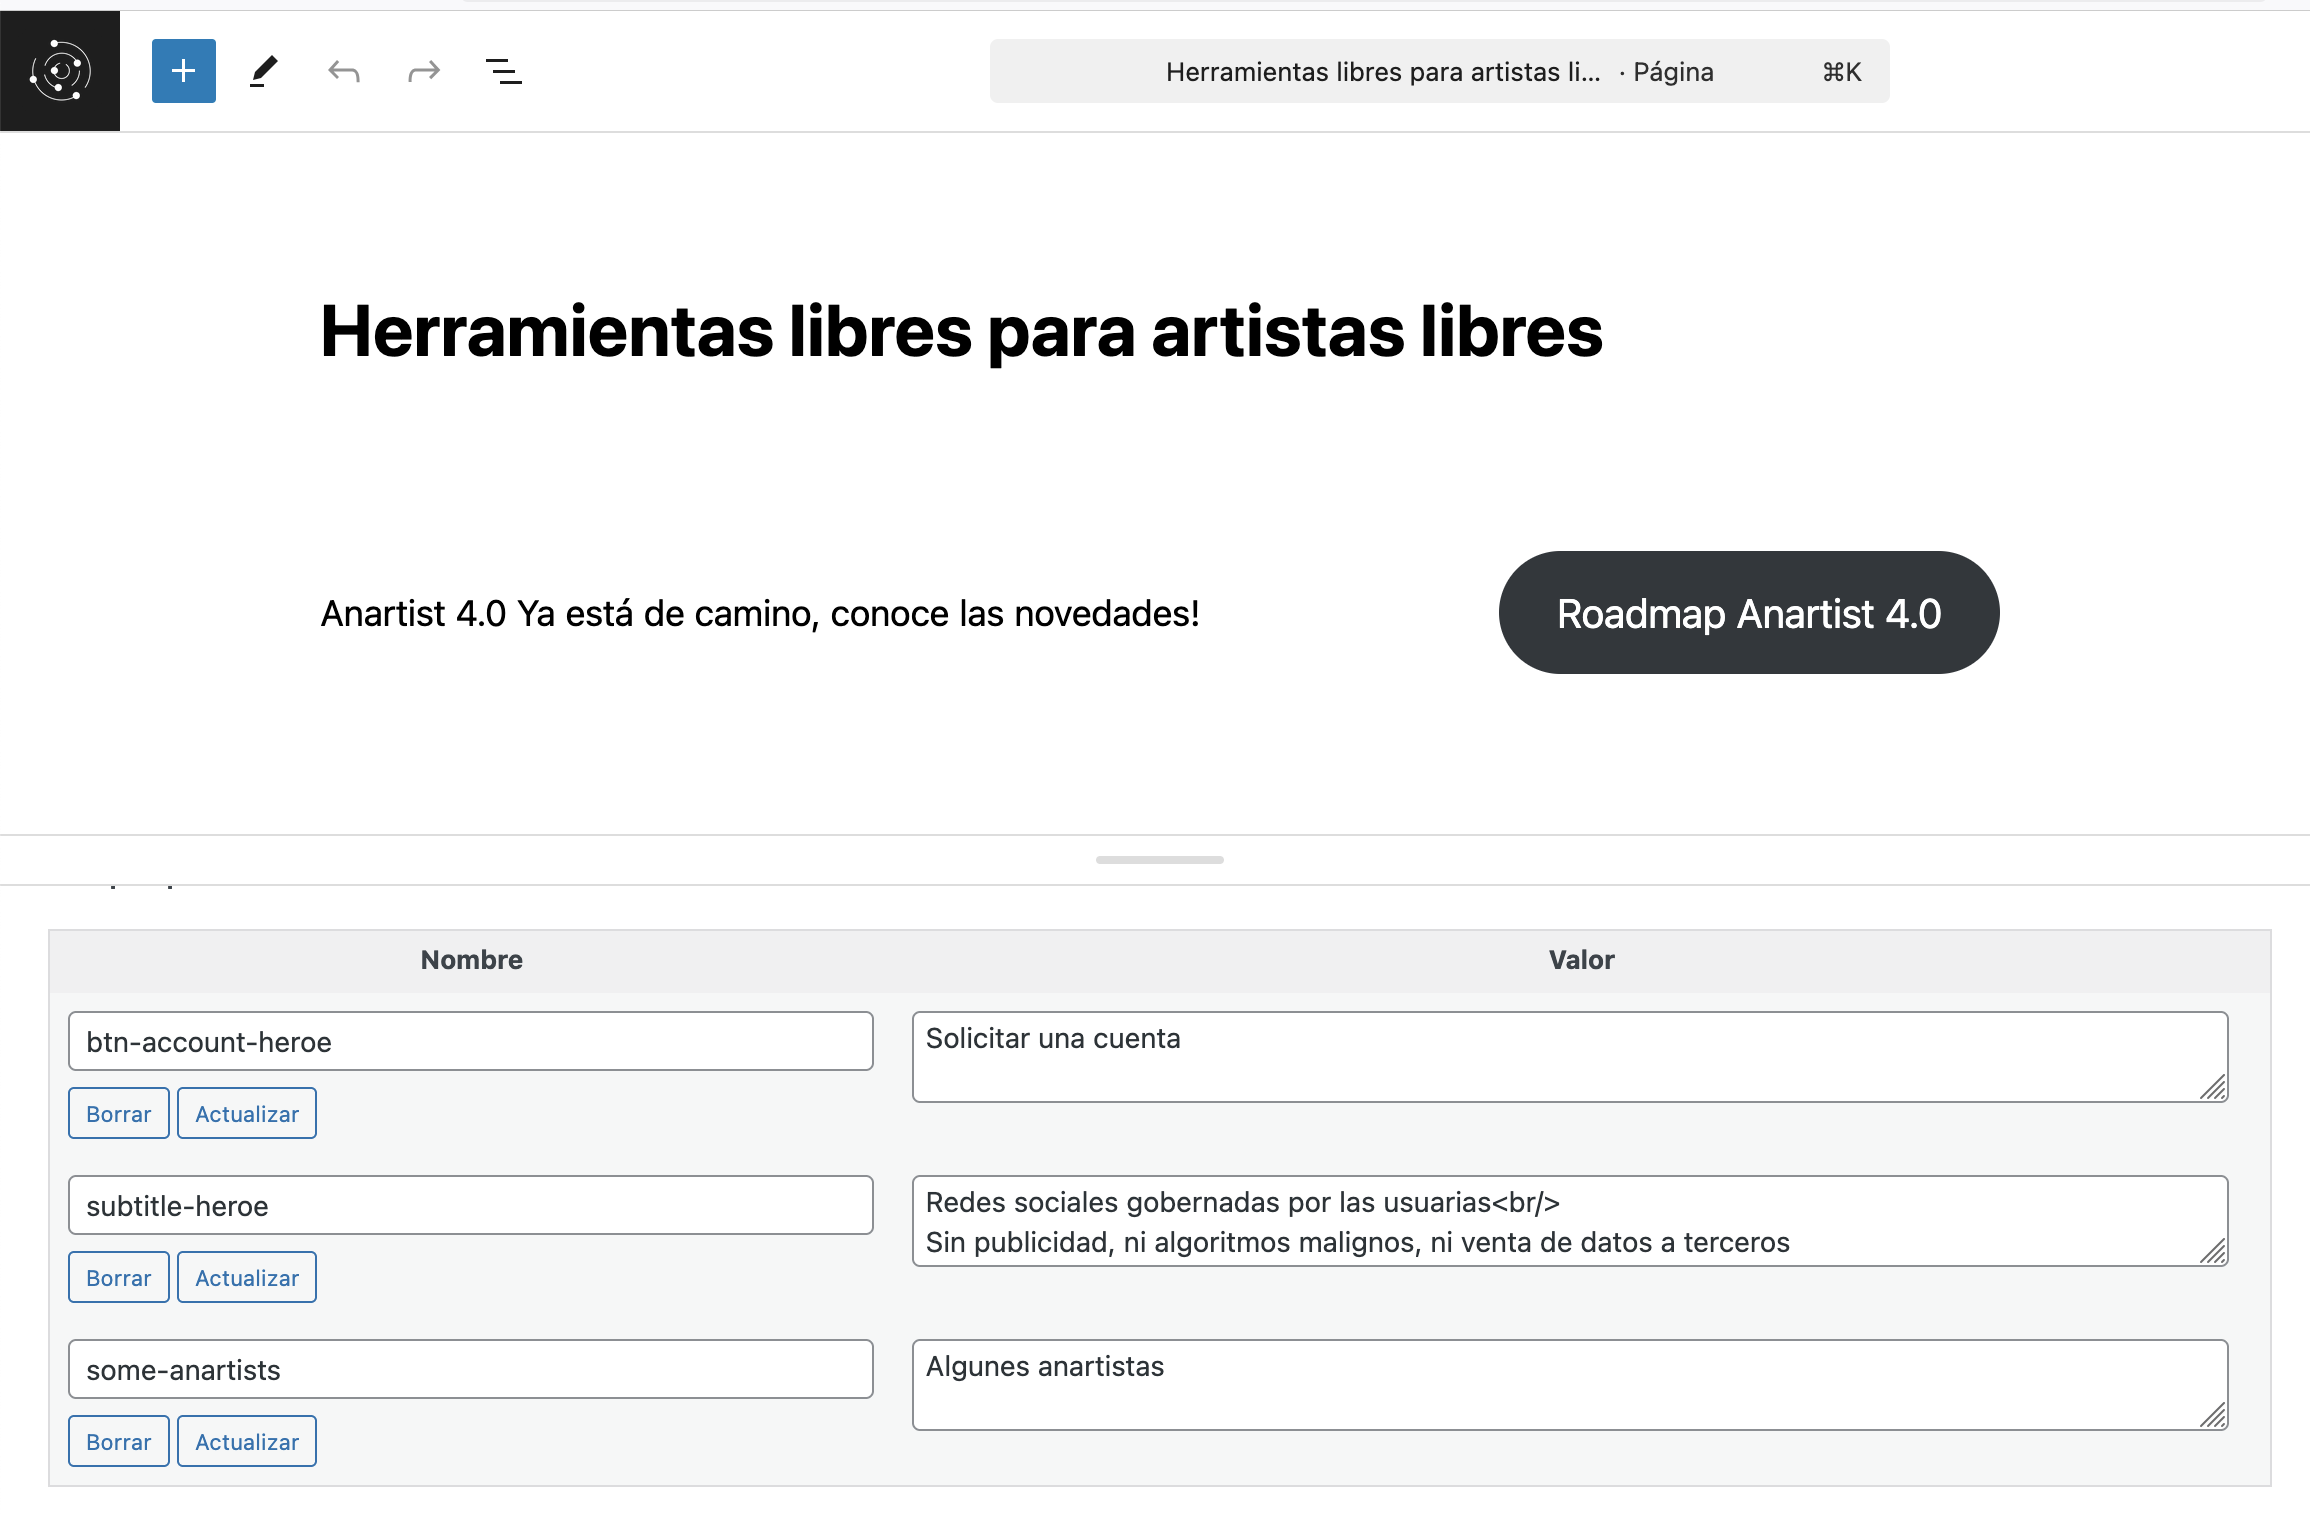The height and width of the screenshot is (1520, 2310).
Task: Edit the some-anartists name field
Action: coord(471,1369)
